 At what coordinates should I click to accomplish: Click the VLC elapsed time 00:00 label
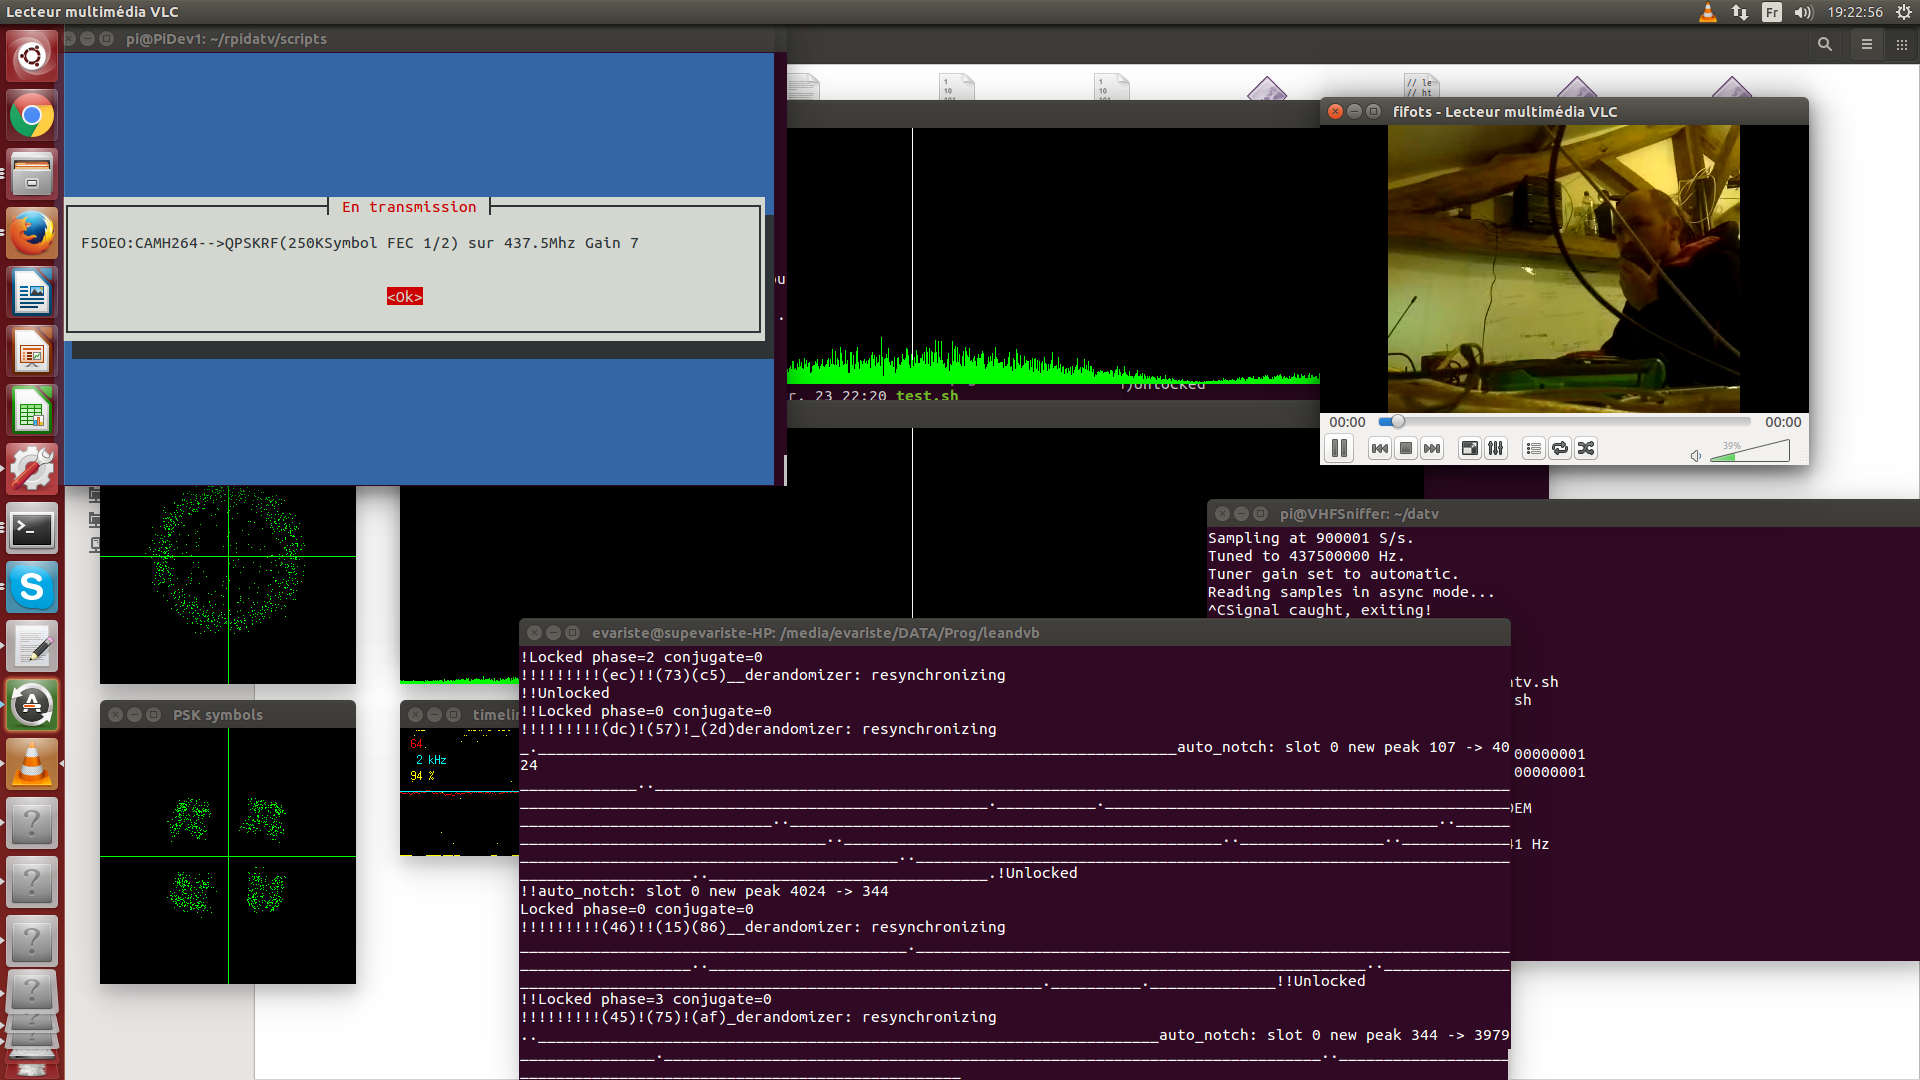1346,422
